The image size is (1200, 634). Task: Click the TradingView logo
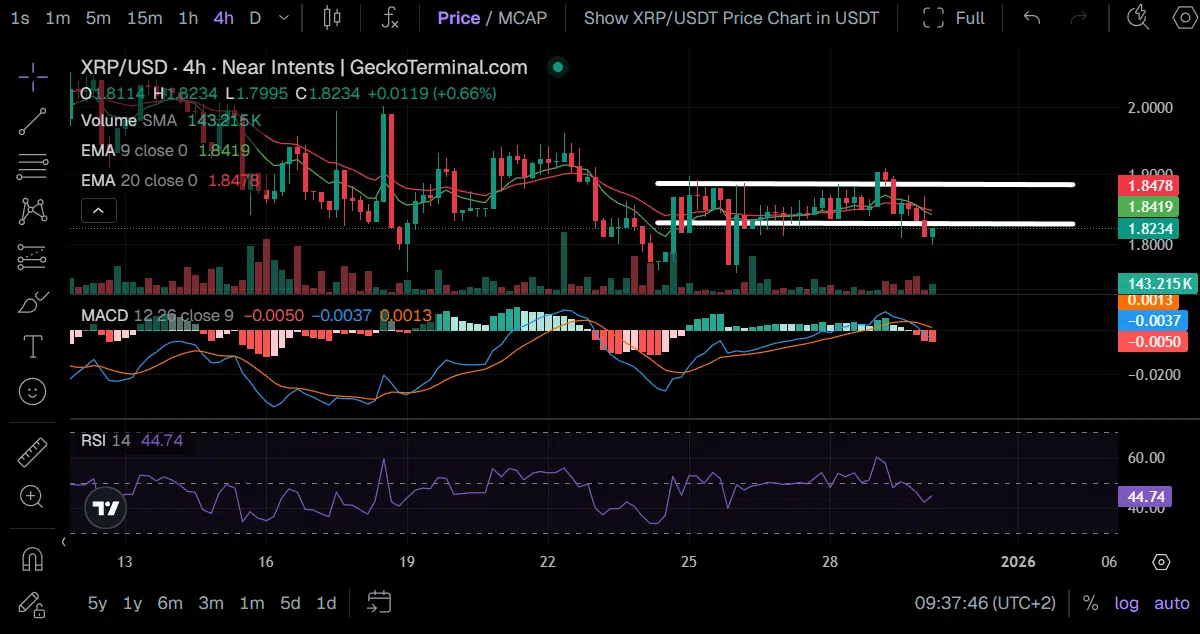(x=104, y=508)
